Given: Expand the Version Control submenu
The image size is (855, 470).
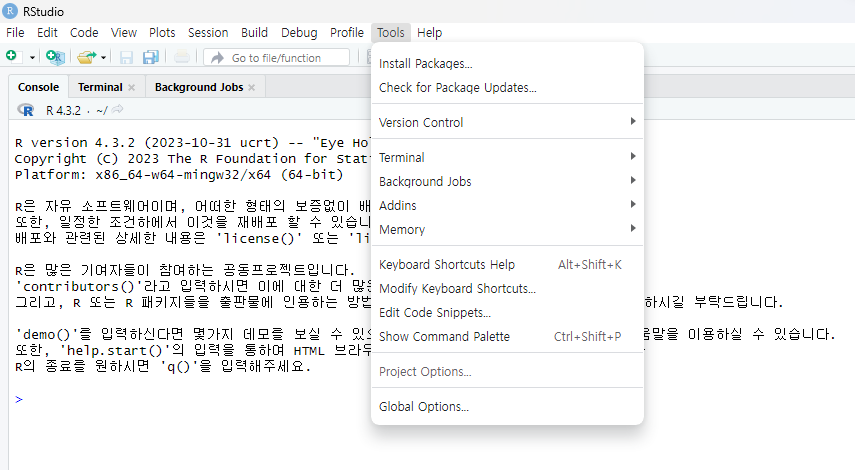Looking at the screenshot, I should click(x=507, y=123).
